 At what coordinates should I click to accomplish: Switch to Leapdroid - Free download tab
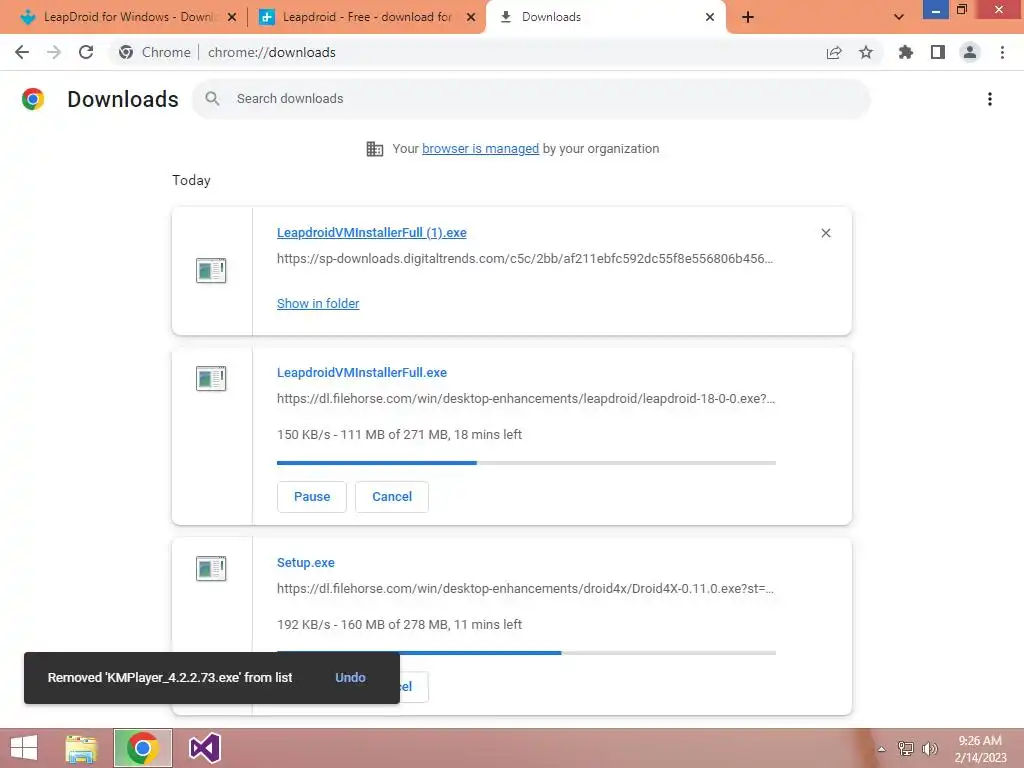367,17
